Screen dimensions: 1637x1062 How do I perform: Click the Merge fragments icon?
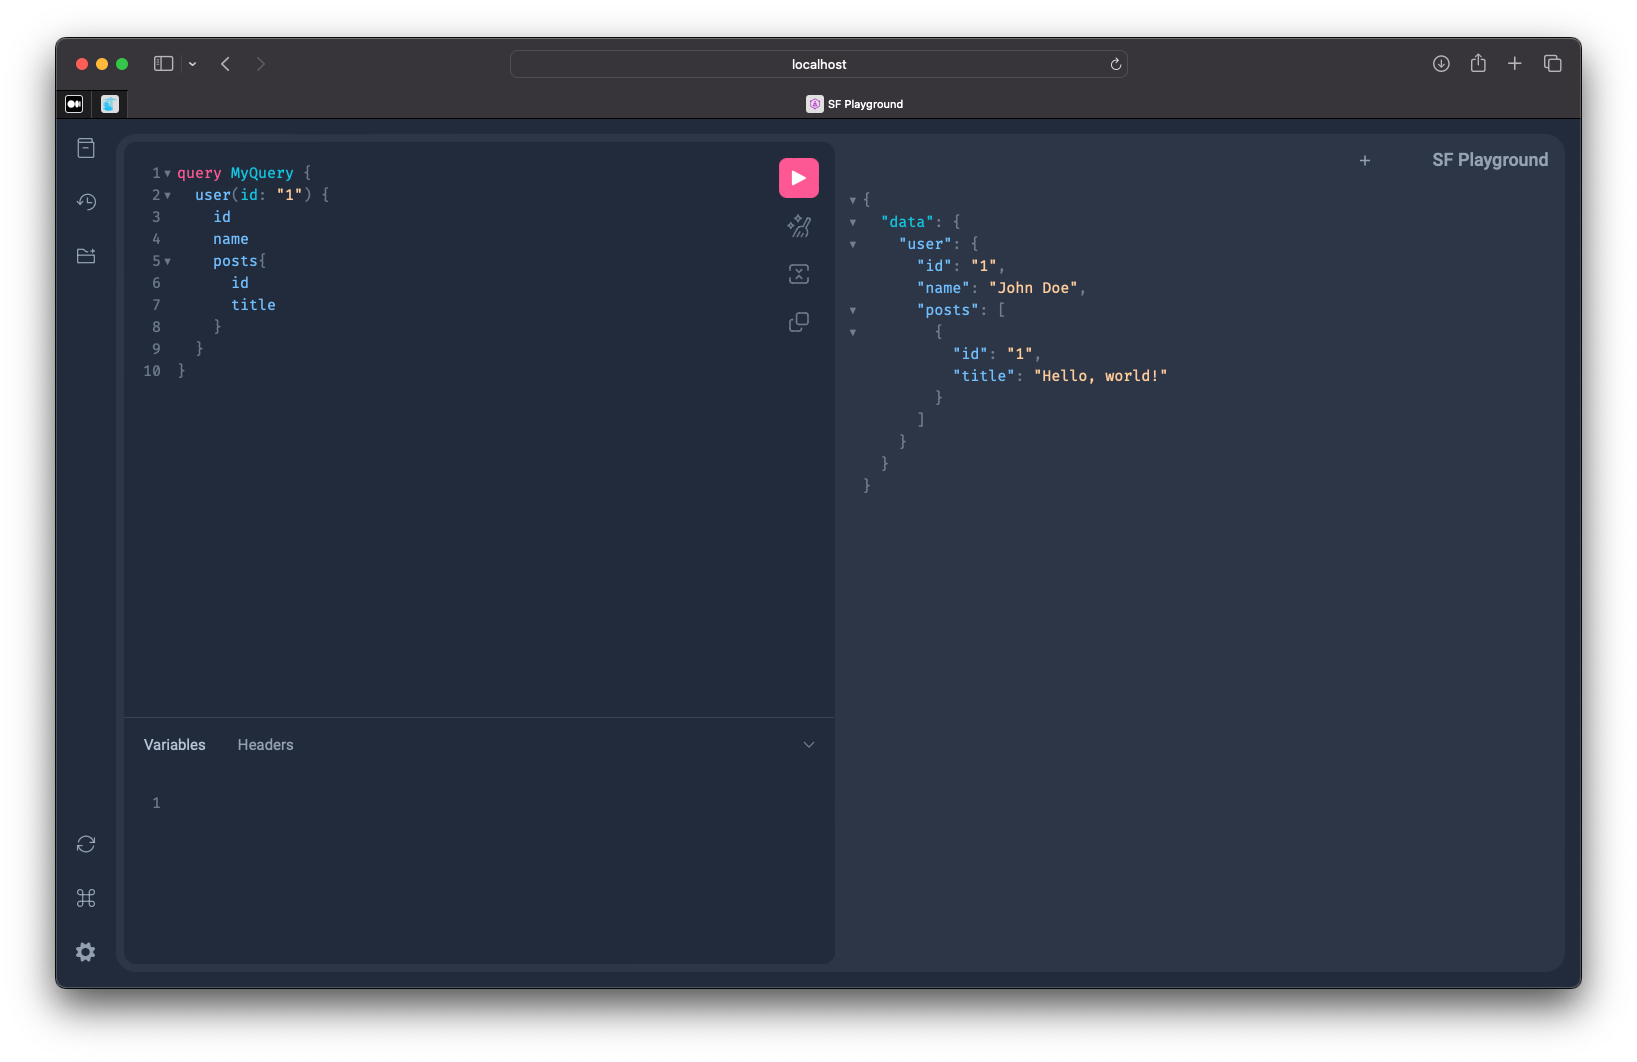tap(798, 274)
